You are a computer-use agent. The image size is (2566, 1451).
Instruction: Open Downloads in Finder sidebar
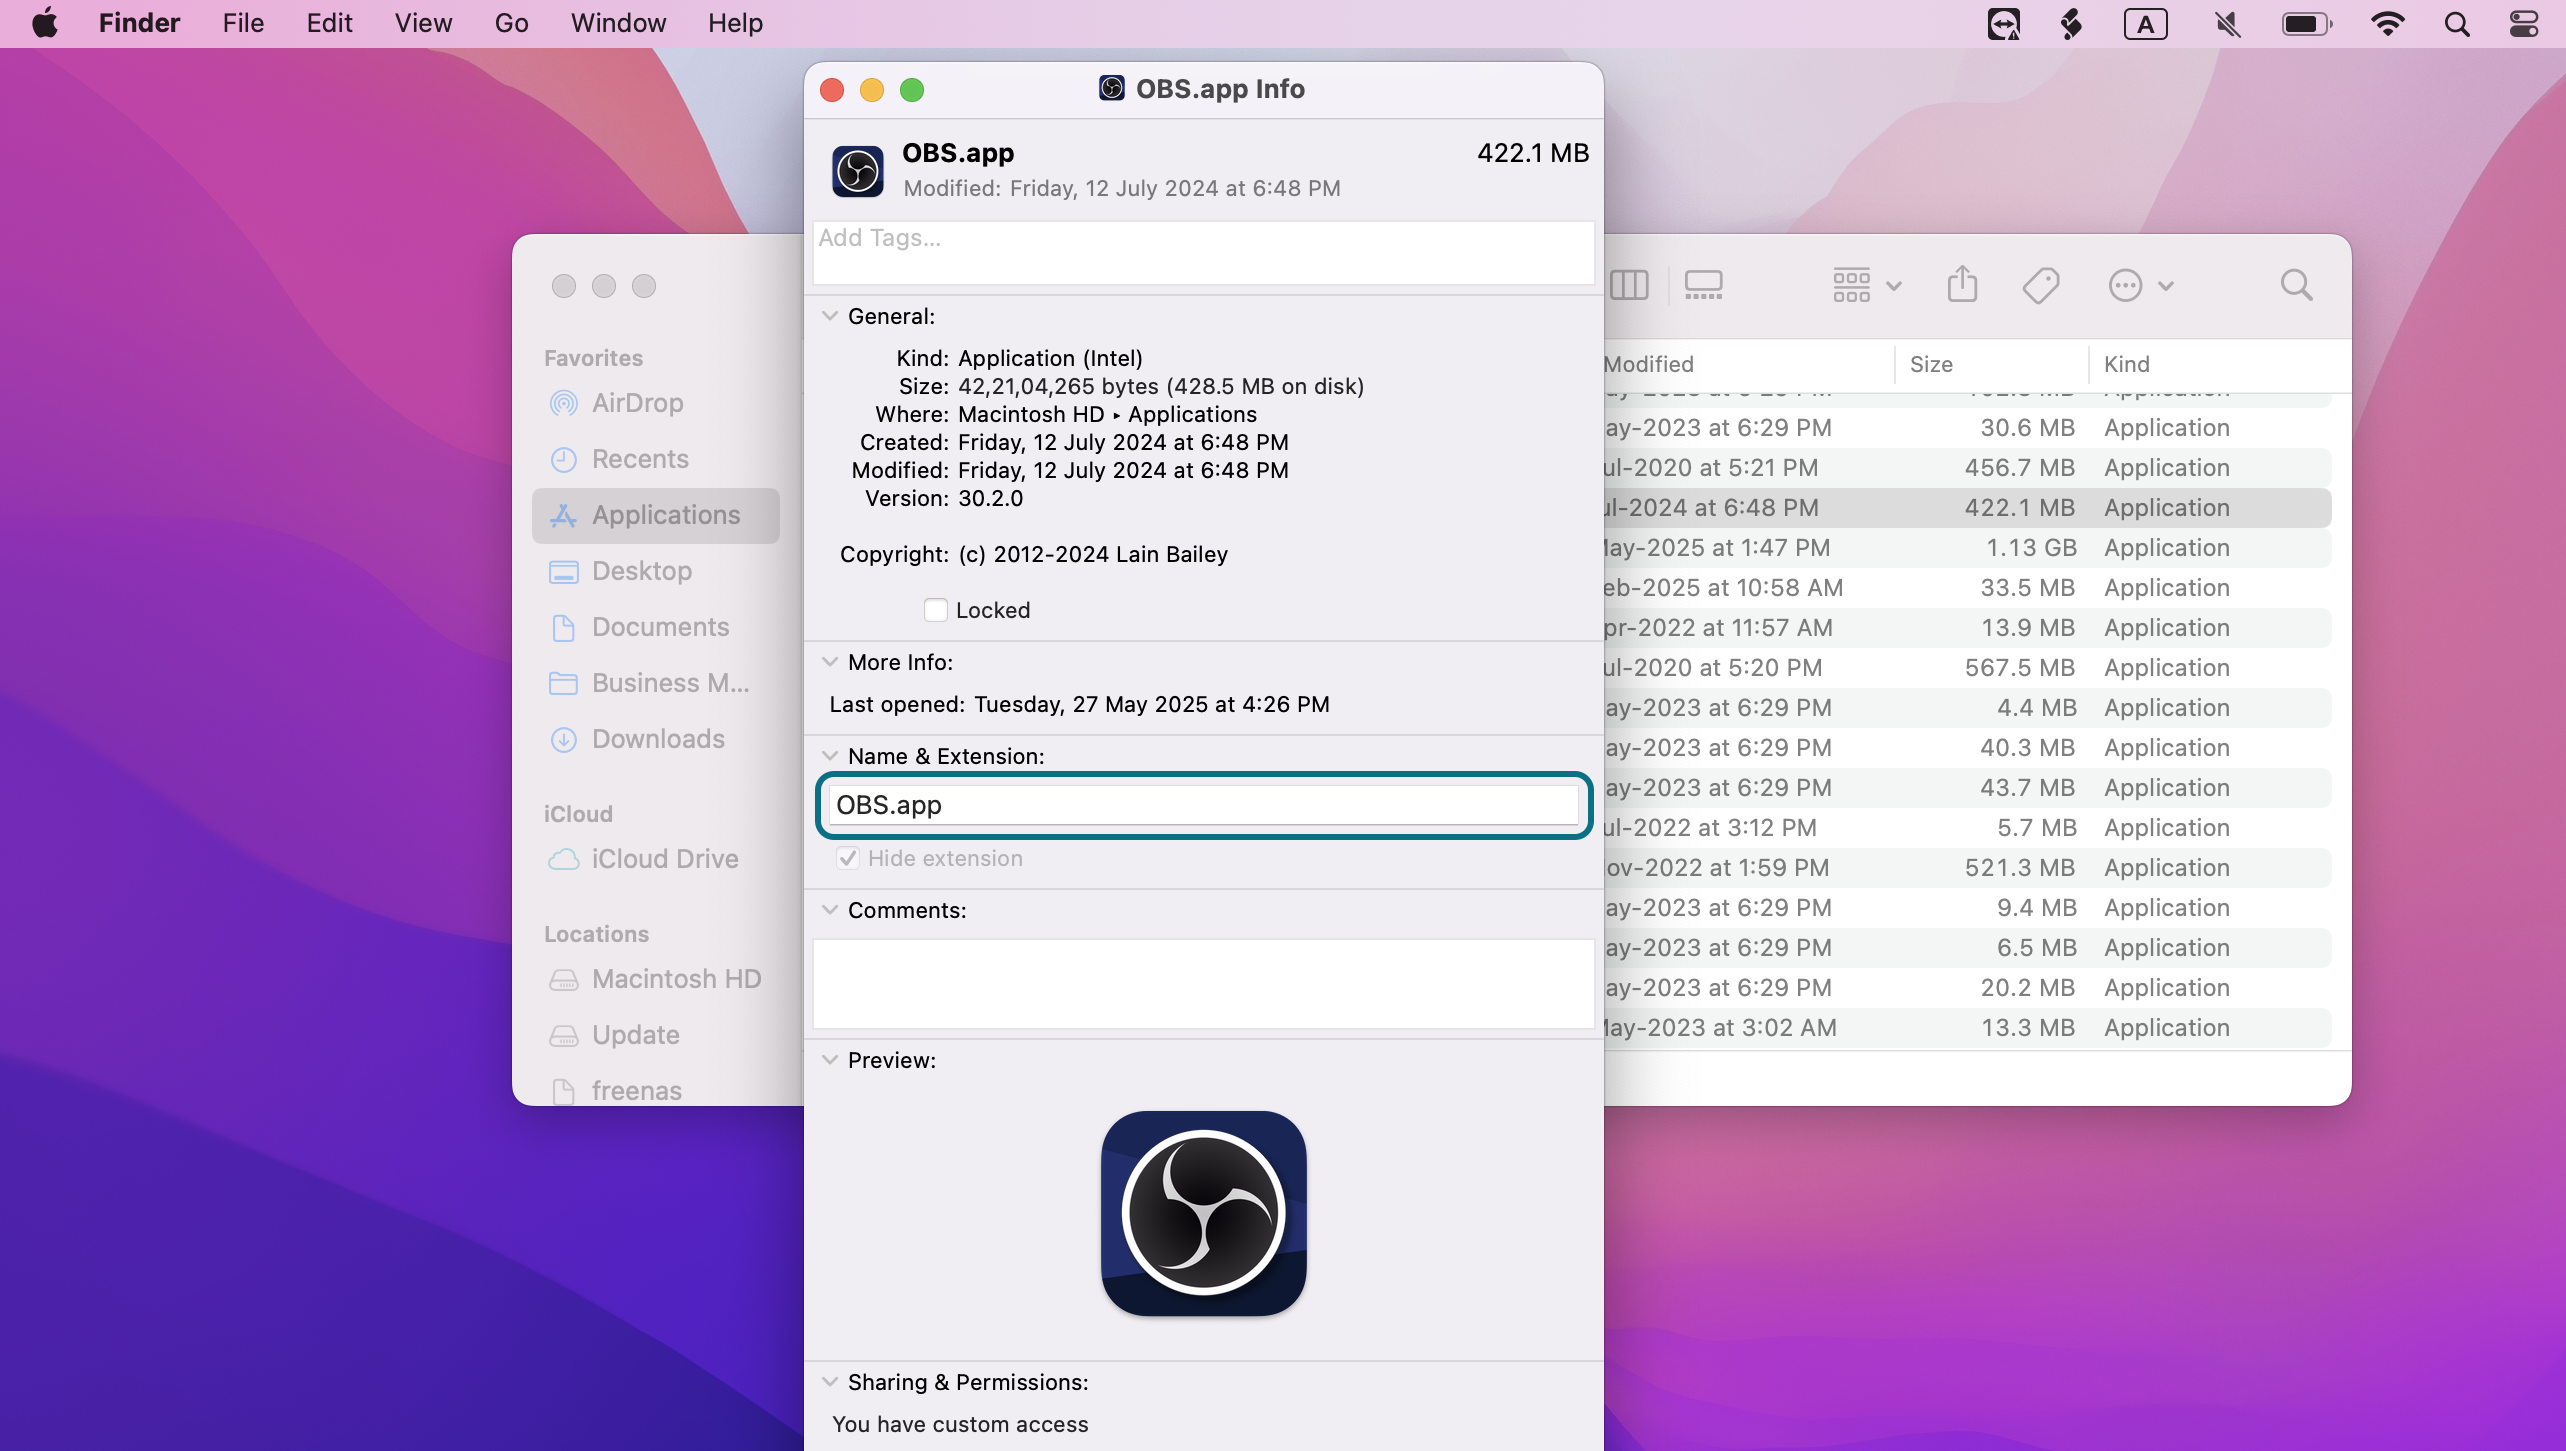(655, 739)
